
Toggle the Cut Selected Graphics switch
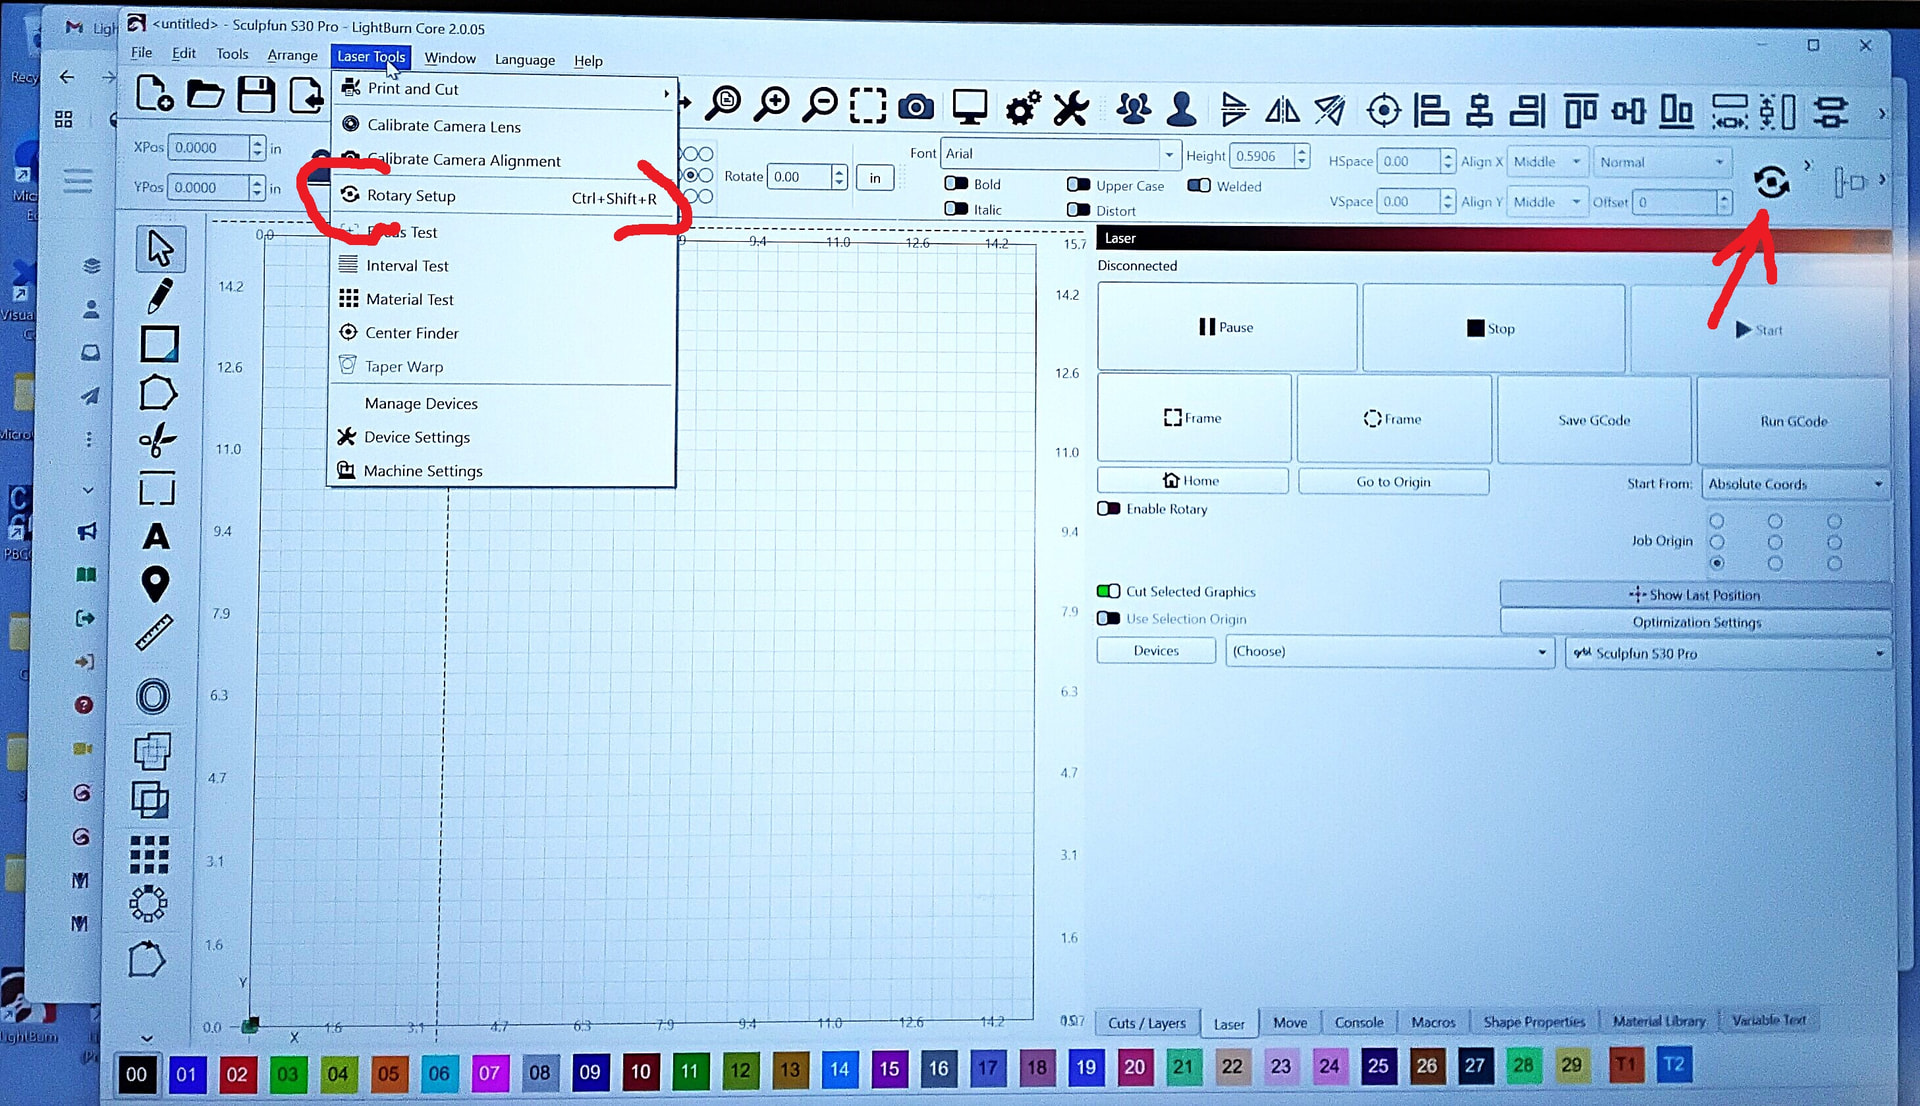(x=1108, y=591)
